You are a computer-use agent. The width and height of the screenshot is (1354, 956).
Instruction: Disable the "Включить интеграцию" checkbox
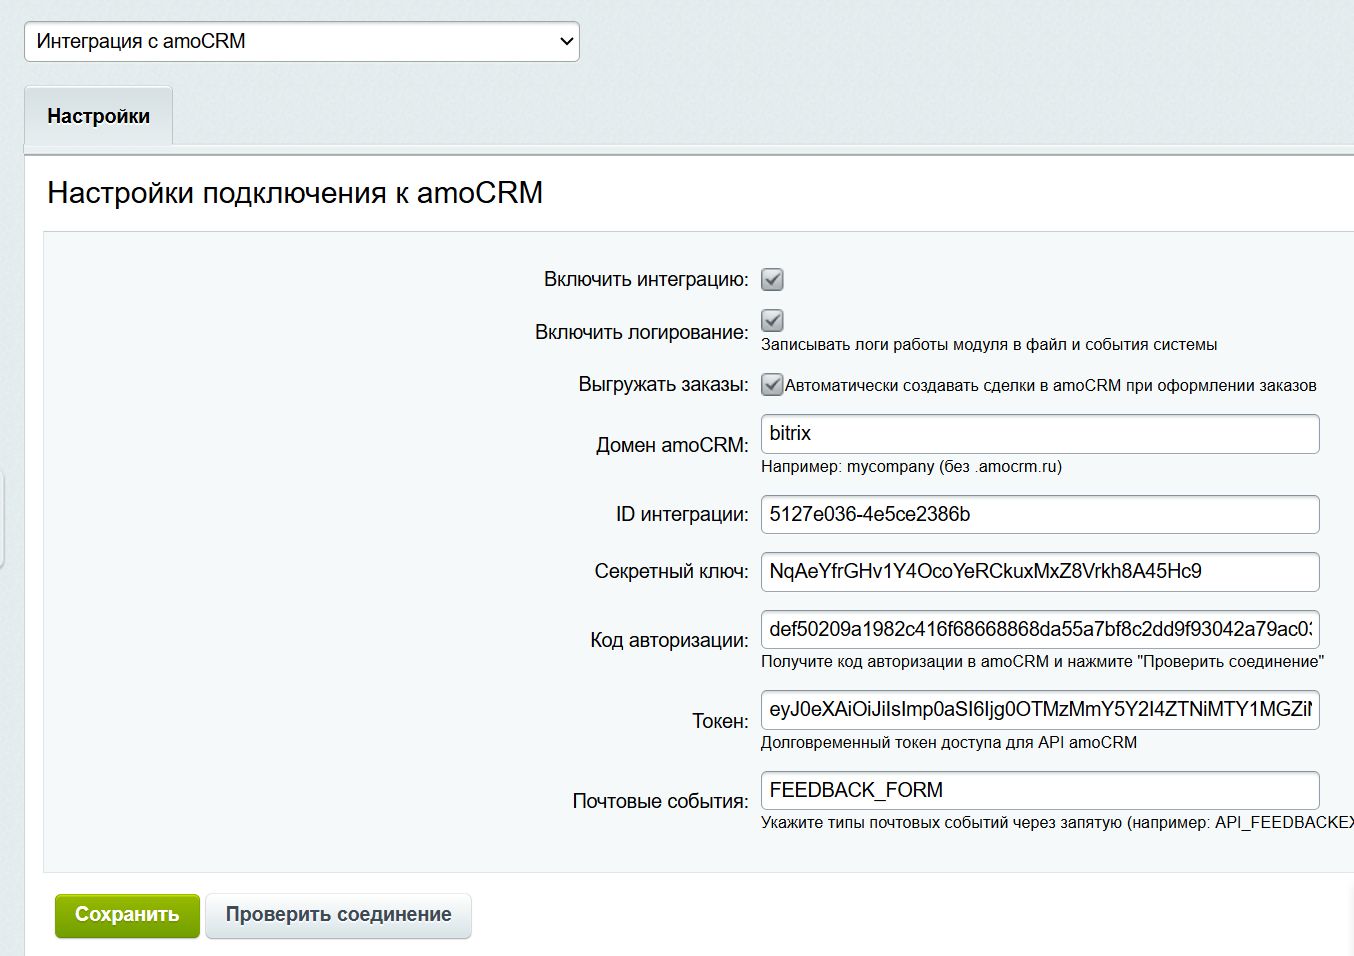click(x=770, y=279)
